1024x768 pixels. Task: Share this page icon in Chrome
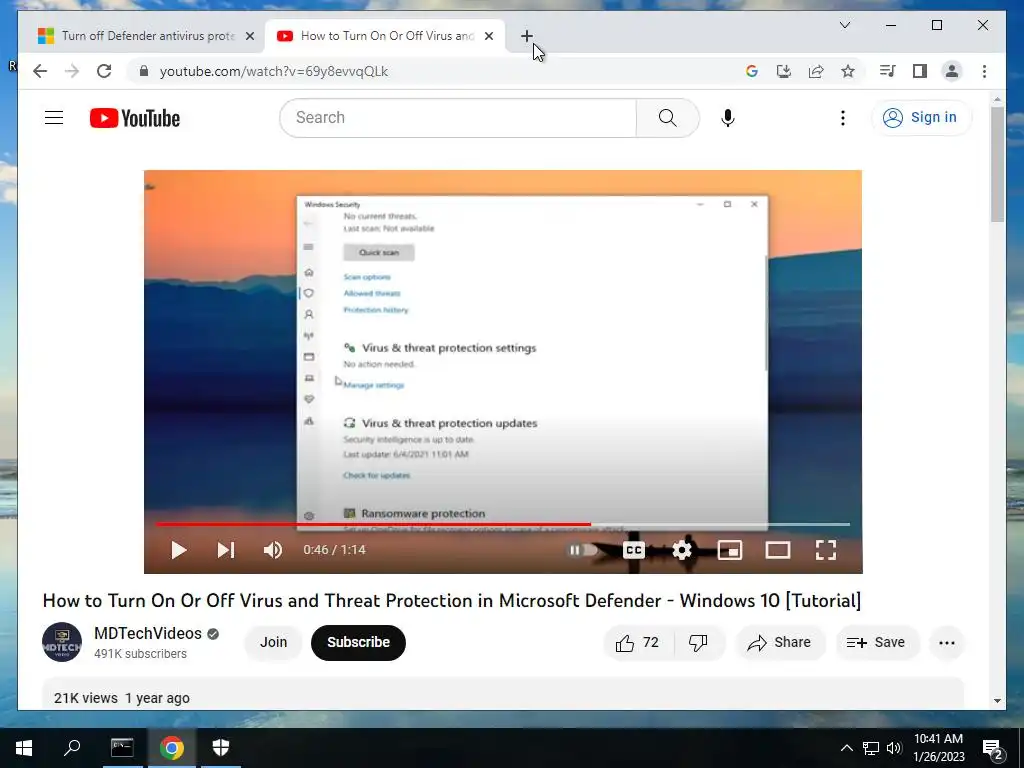tap(816, 71)
